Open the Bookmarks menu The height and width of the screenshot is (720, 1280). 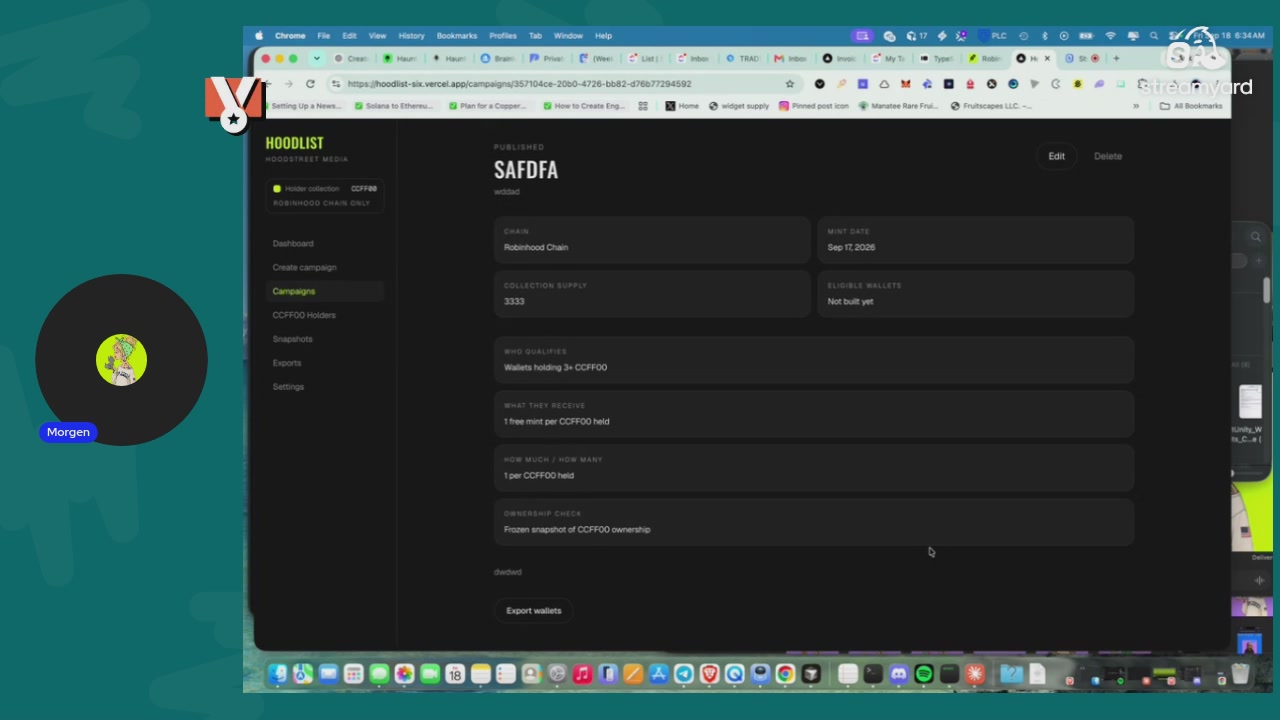point(457,35)
